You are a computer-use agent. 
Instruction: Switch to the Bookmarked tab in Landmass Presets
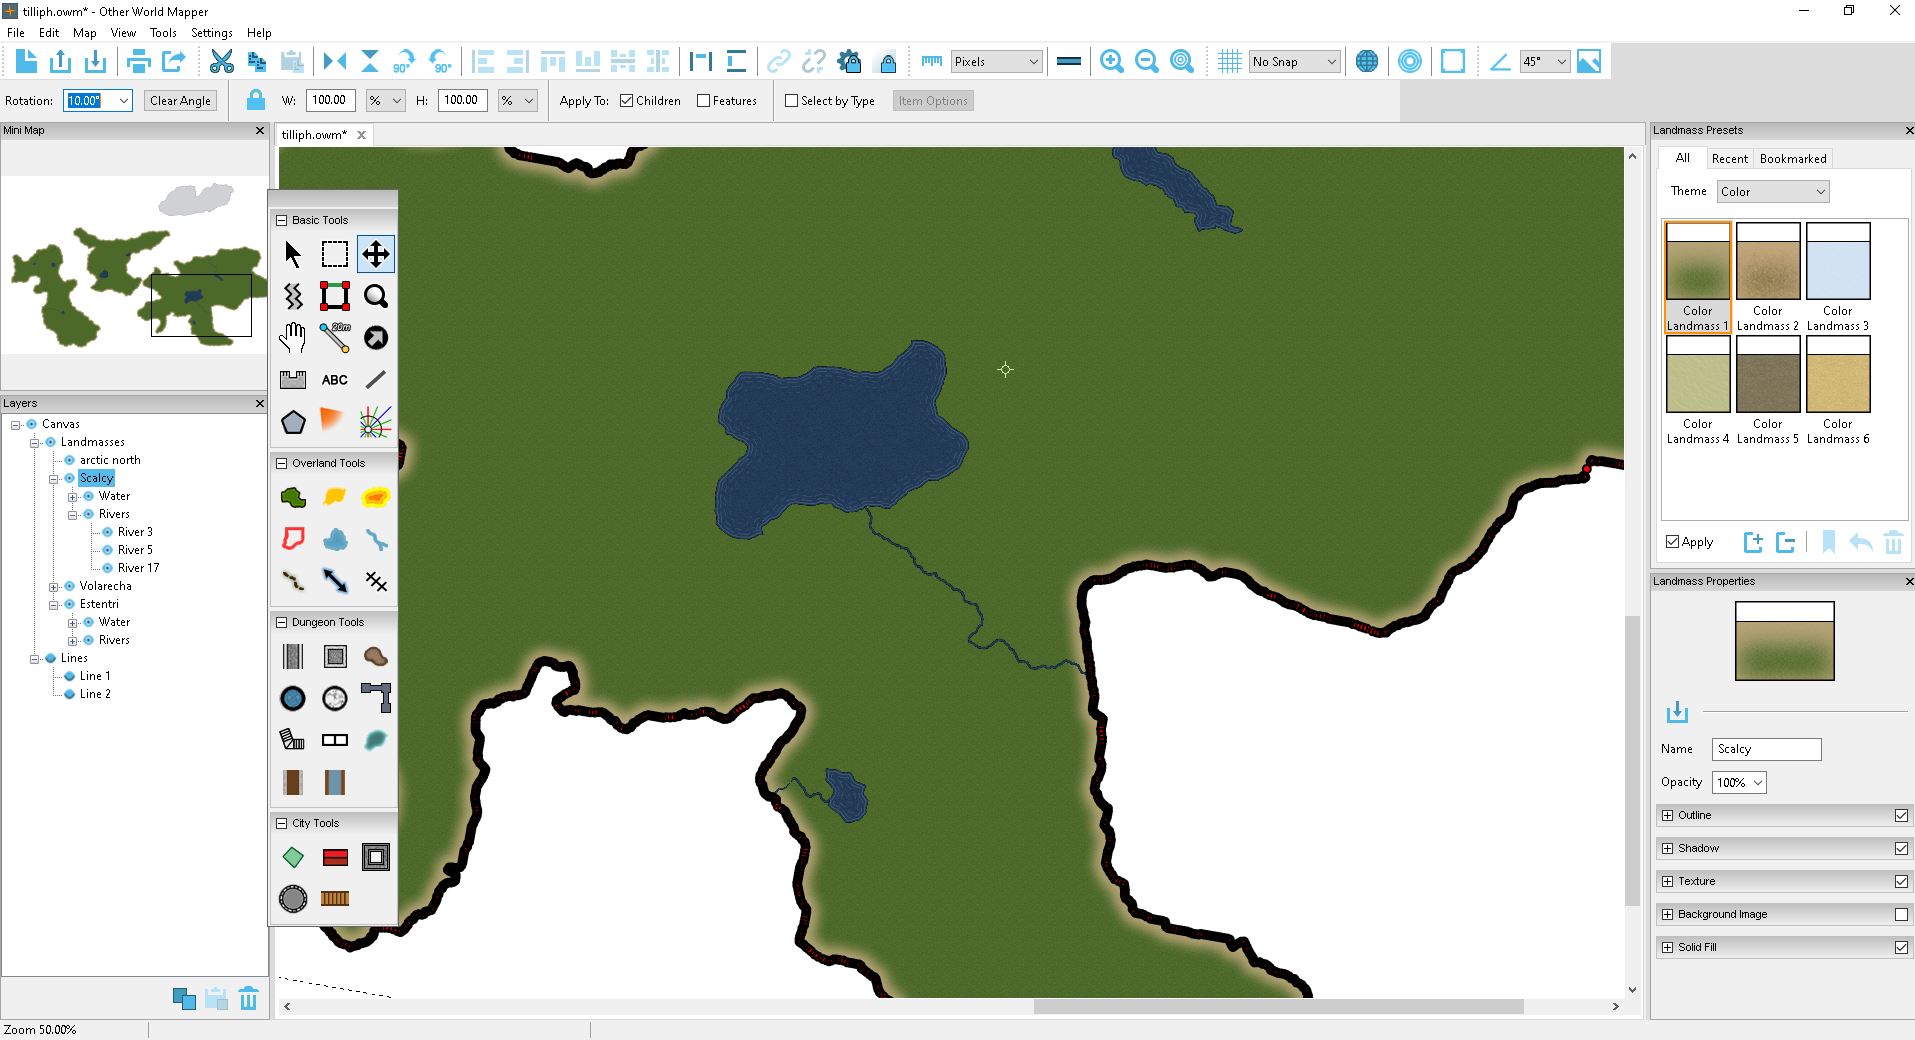[x=1793, y=158]
